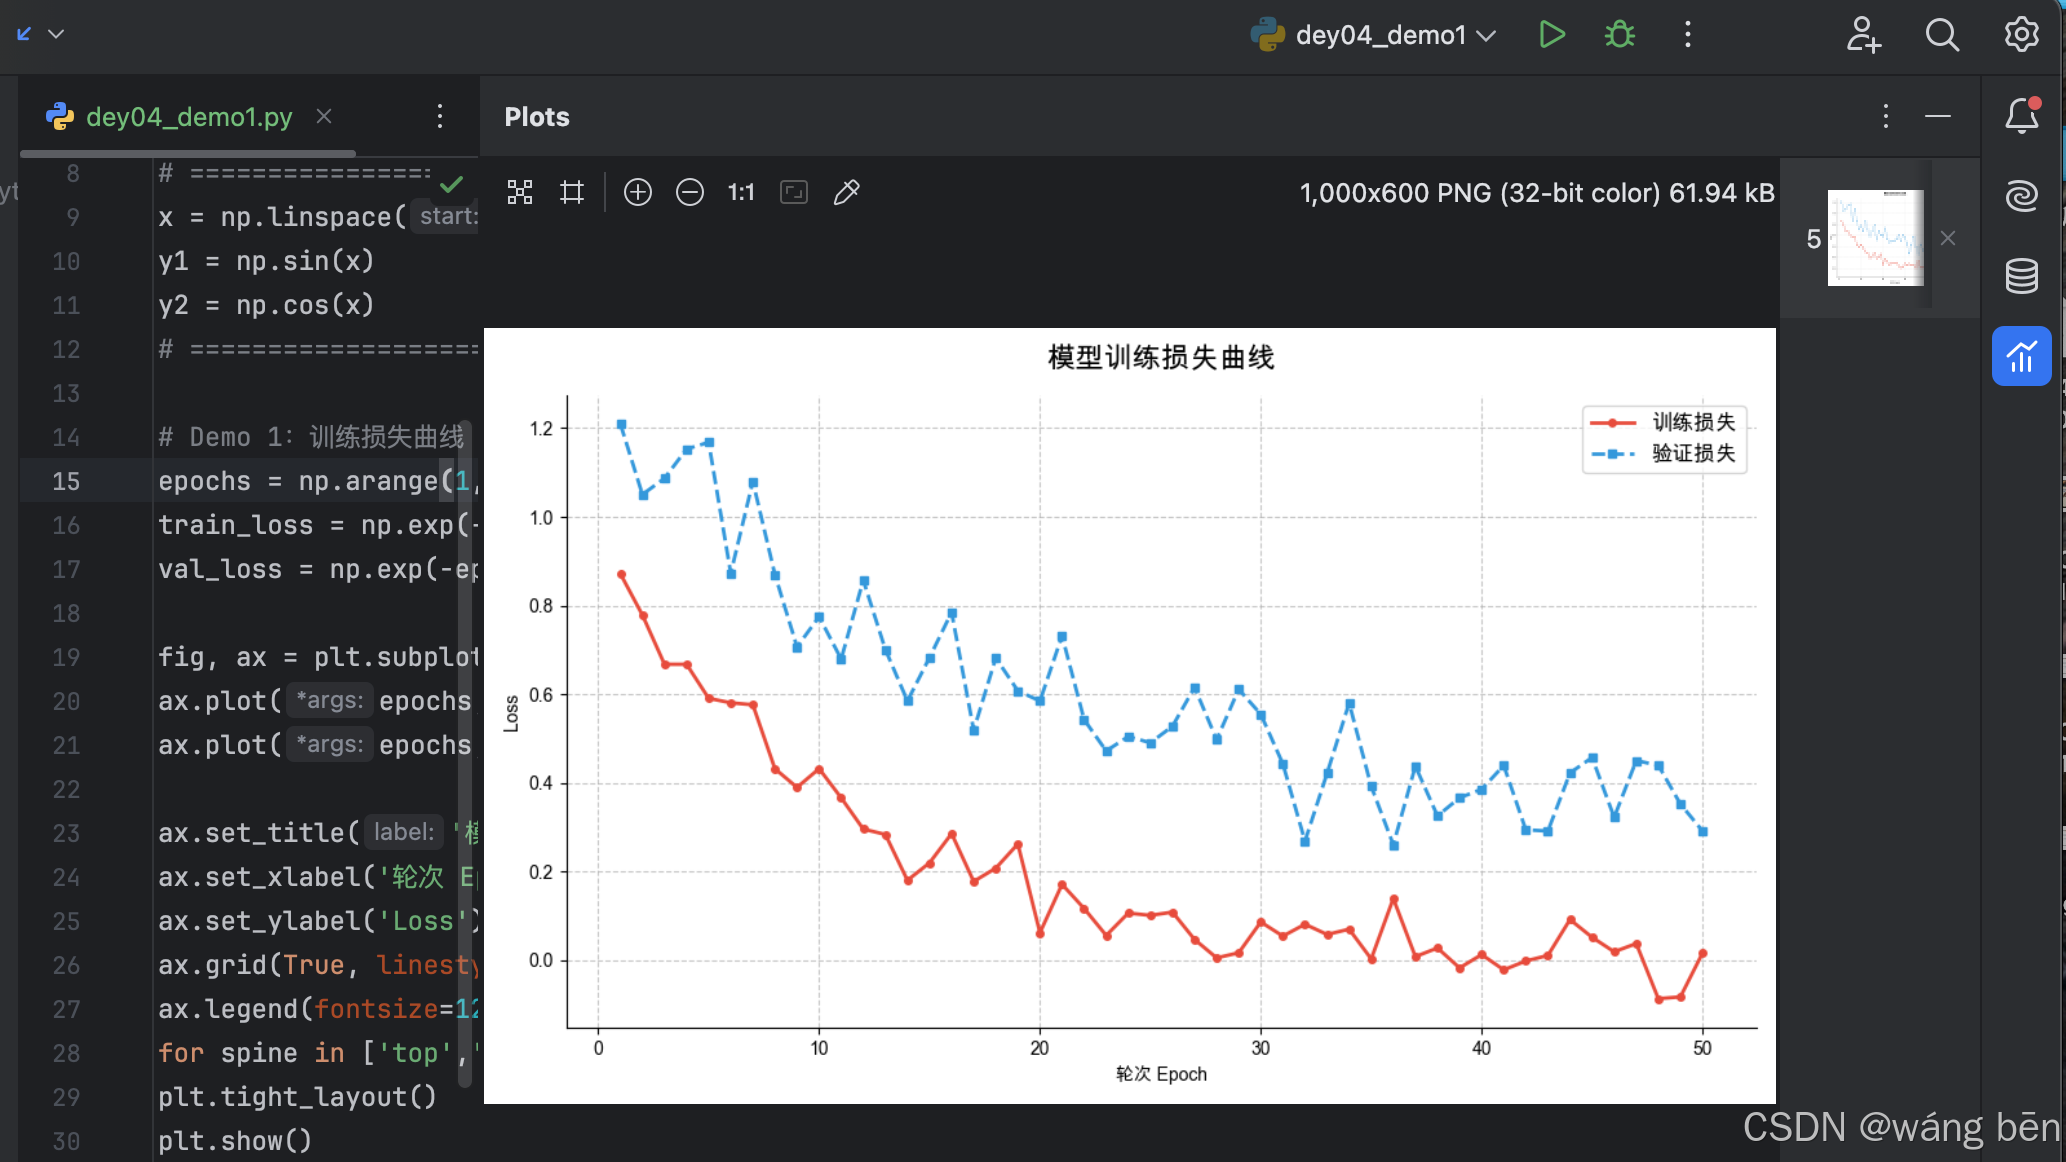The width and height of the screenshot is (2066, 1162).
Task: Open Plots panel options menu
Action: 1885,117
